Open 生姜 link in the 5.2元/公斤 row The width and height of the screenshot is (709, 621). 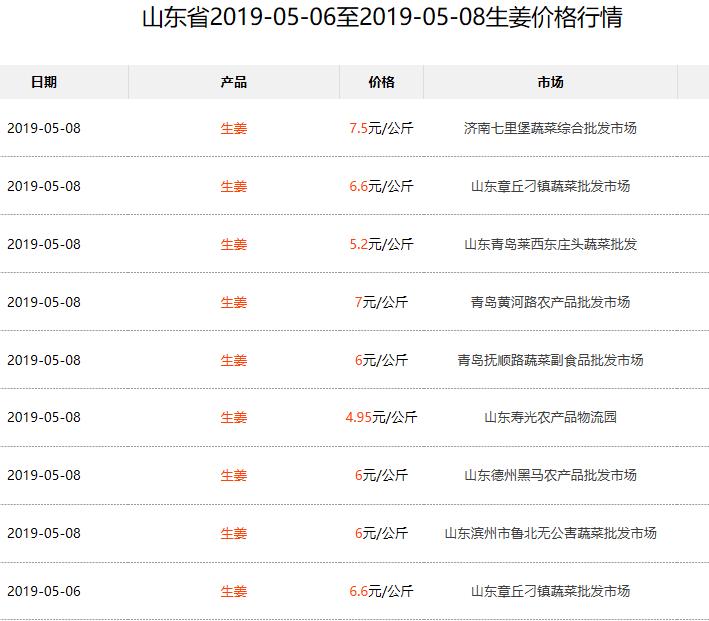point(234,244)
